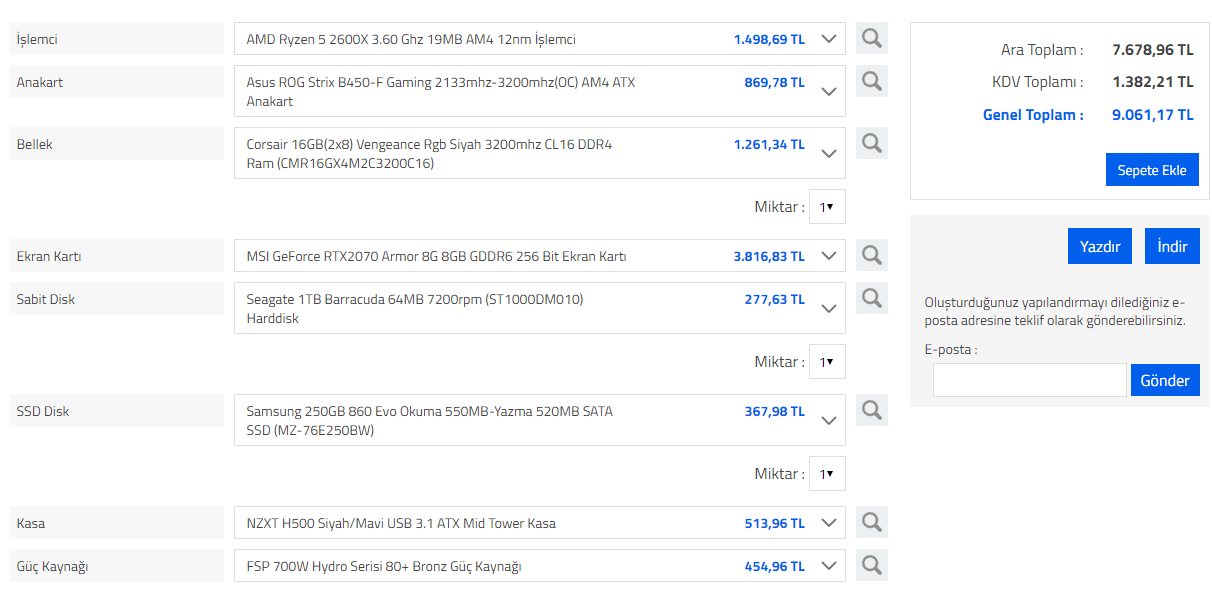Click the 454,96 TL power supply price
1212x591 pixels.
click(x=774, y=566)
